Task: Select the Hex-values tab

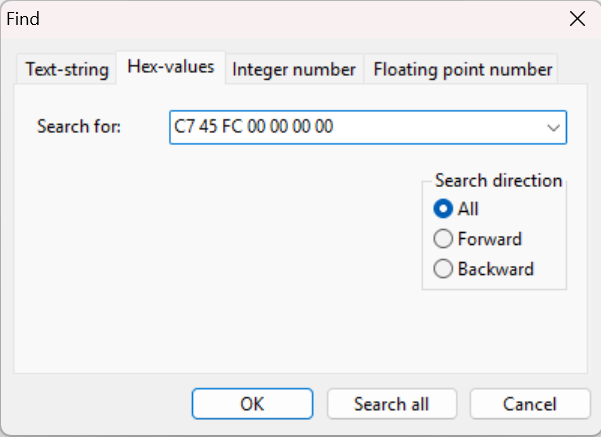Action: point(171,68)
